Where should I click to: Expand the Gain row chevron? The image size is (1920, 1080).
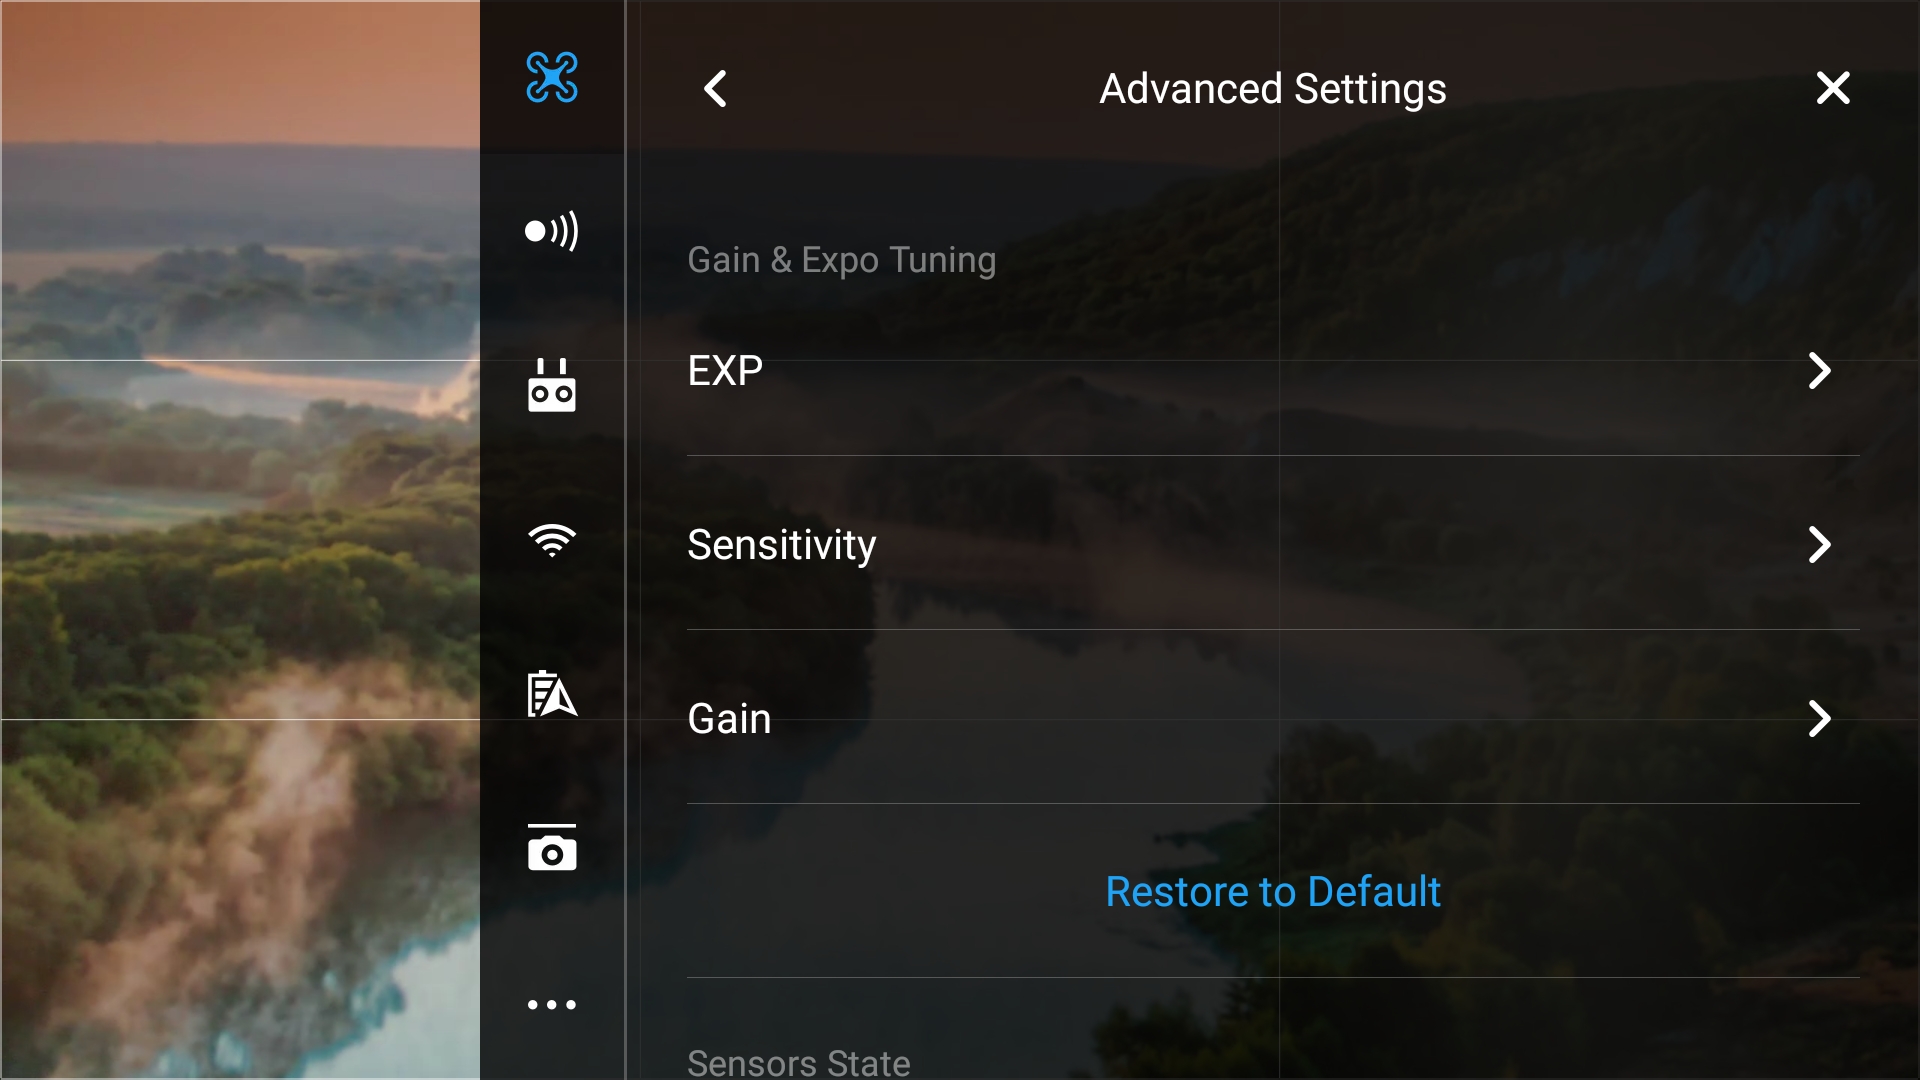[1820, 719]
